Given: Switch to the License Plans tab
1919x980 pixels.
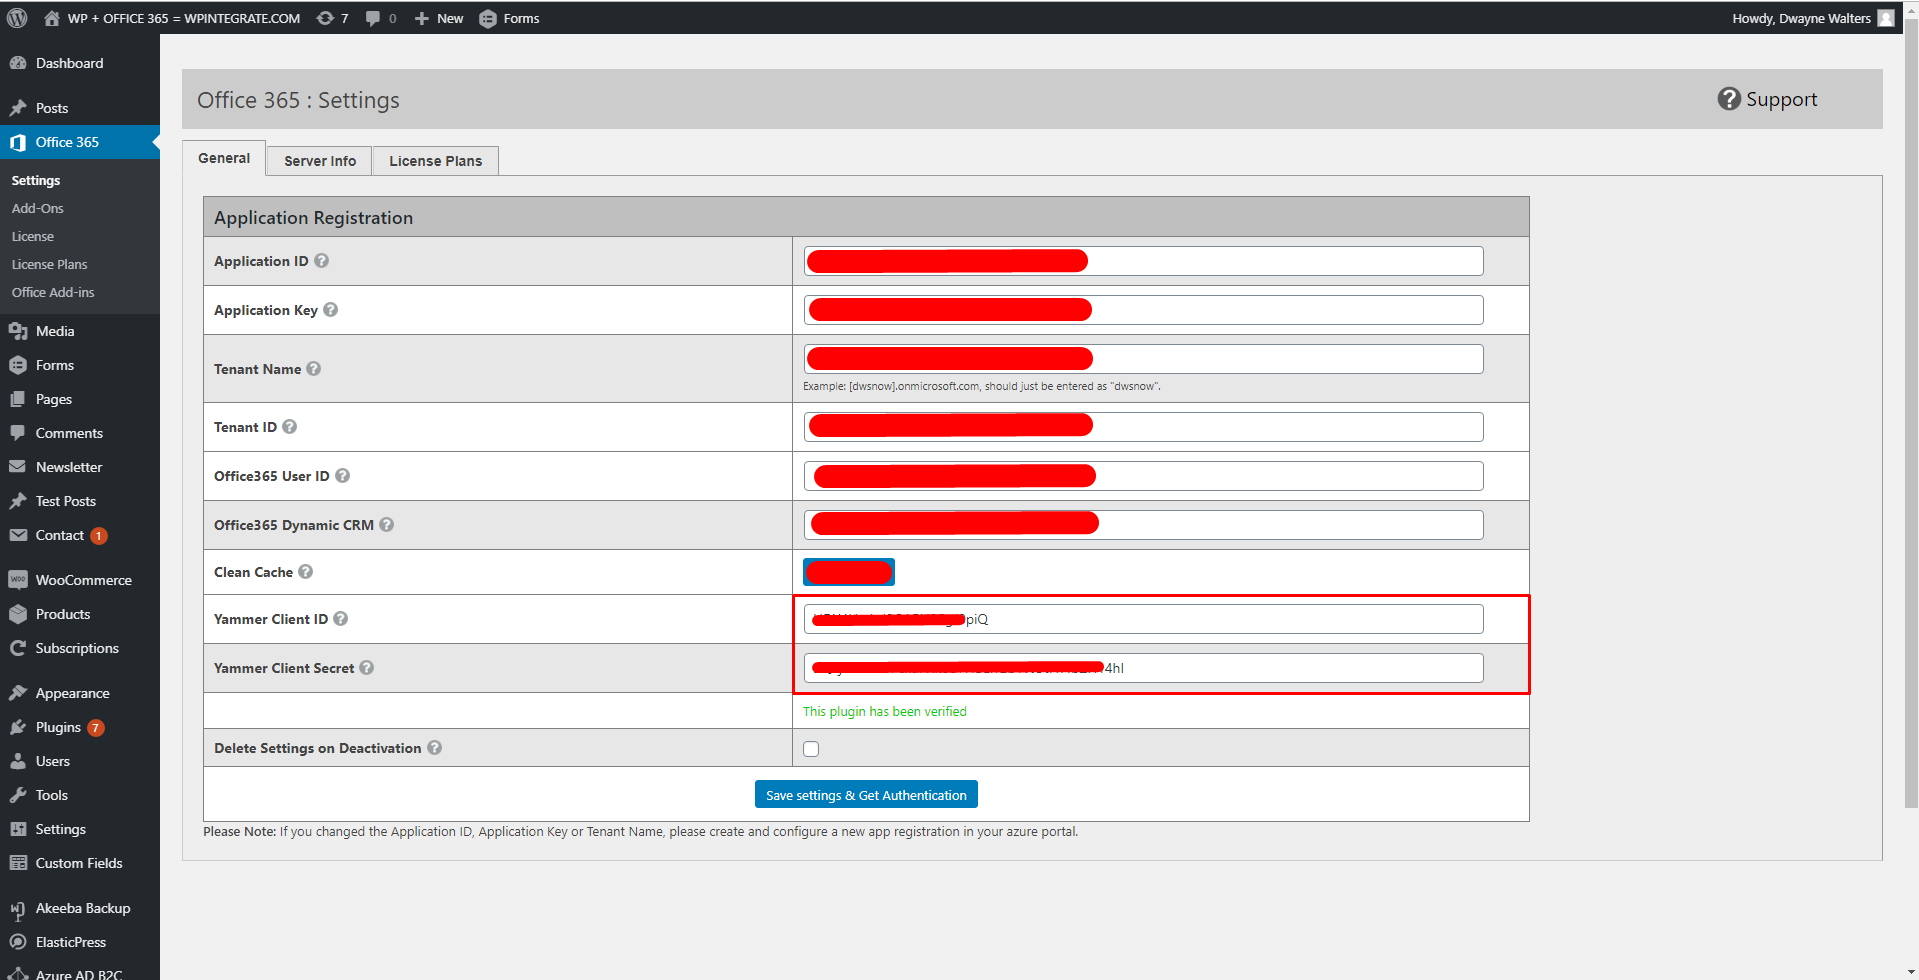Looking at the screenshot, I should click(436, 161).
